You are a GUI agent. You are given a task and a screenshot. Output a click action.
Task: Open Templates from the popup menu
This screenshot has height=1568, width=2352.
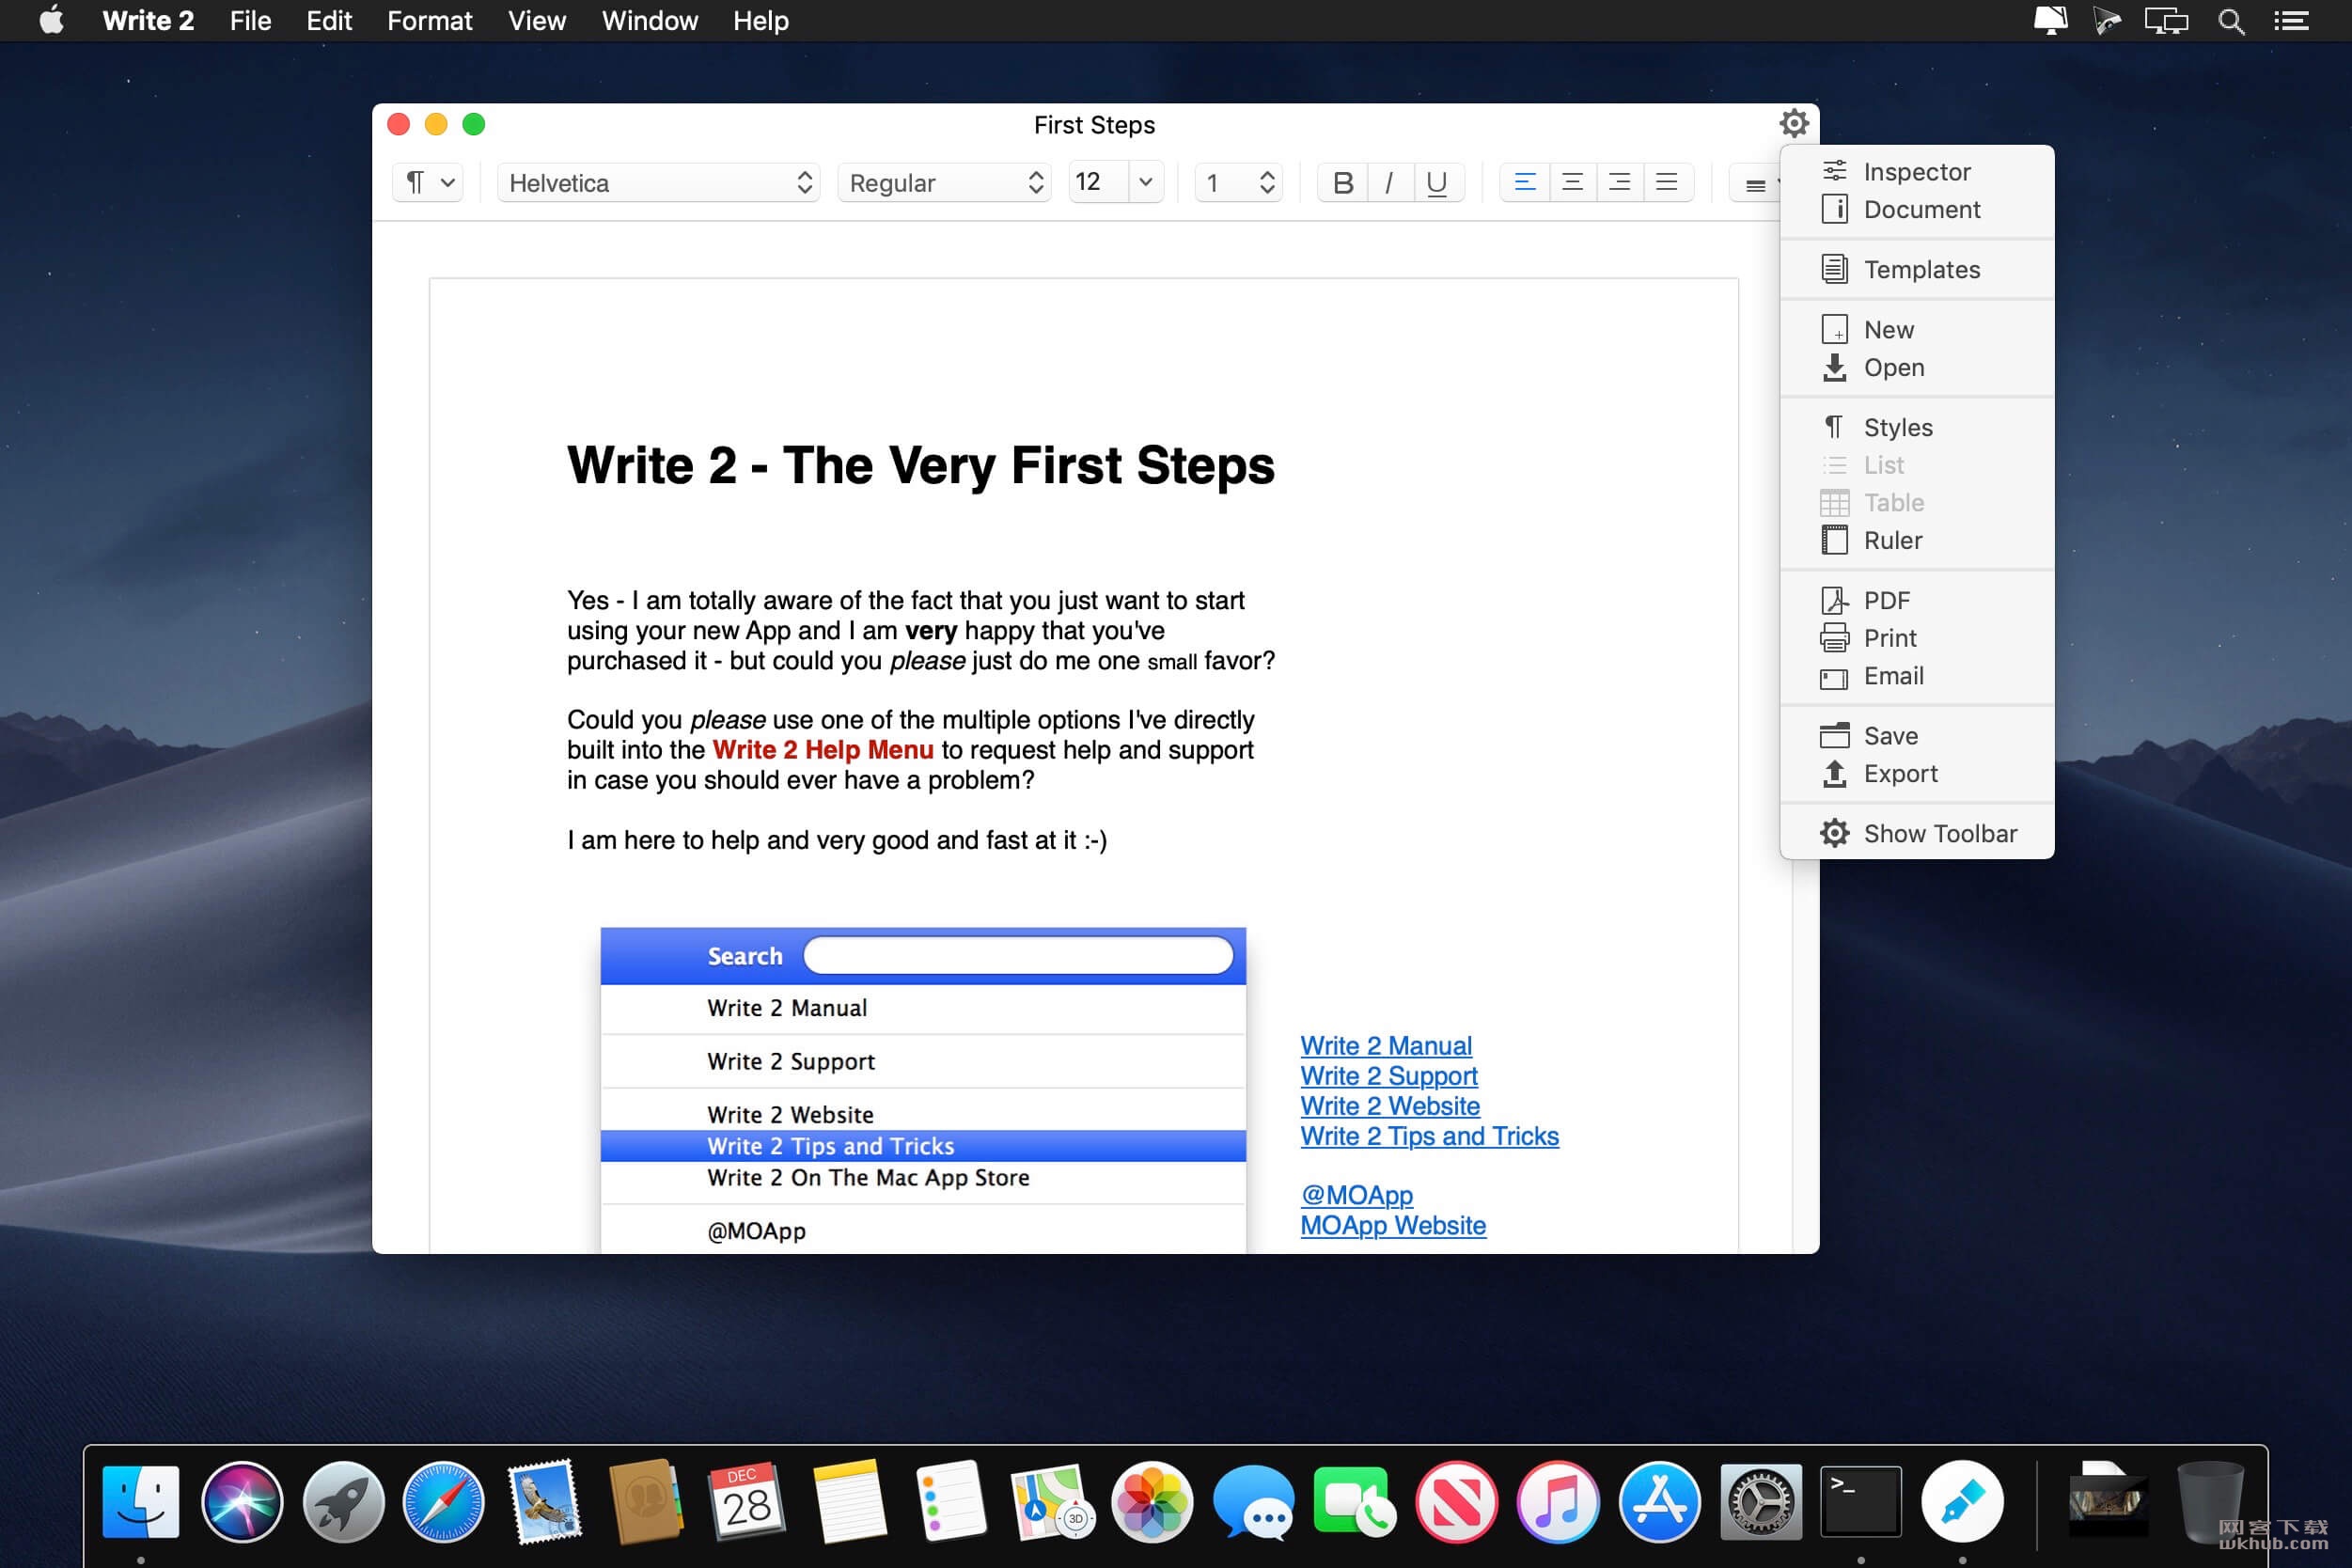1916,270
